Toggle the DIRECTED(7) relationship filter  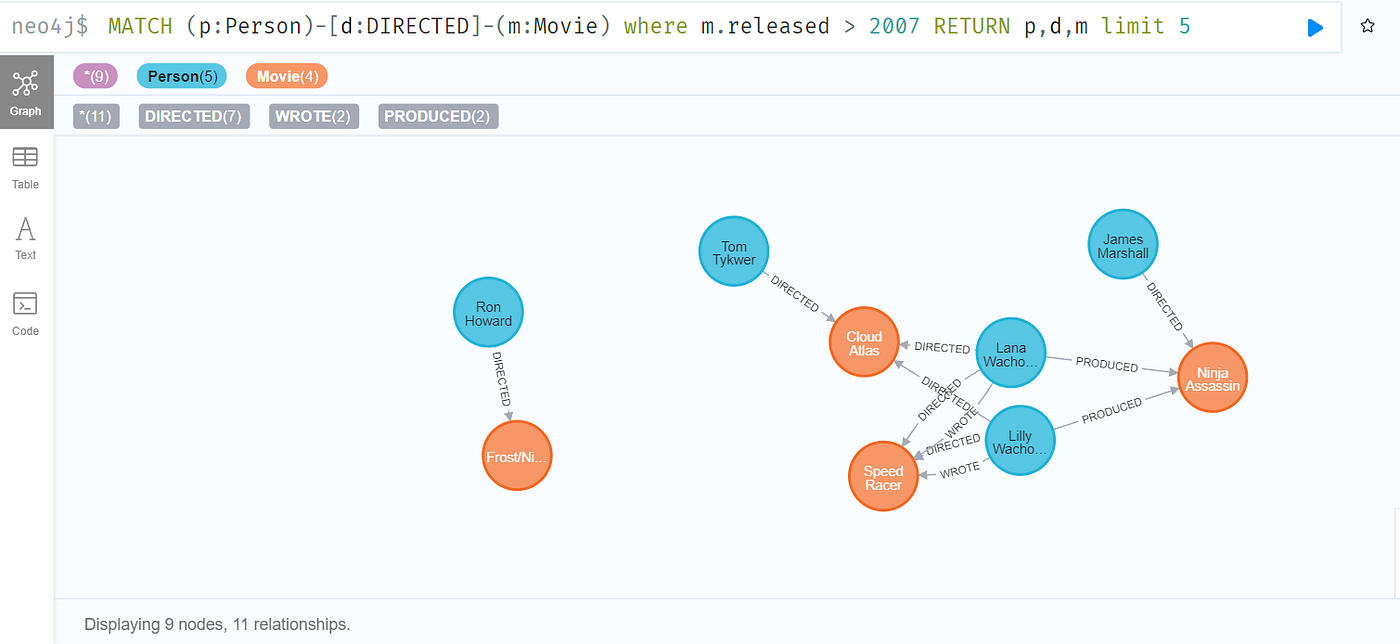pos(193,115)
